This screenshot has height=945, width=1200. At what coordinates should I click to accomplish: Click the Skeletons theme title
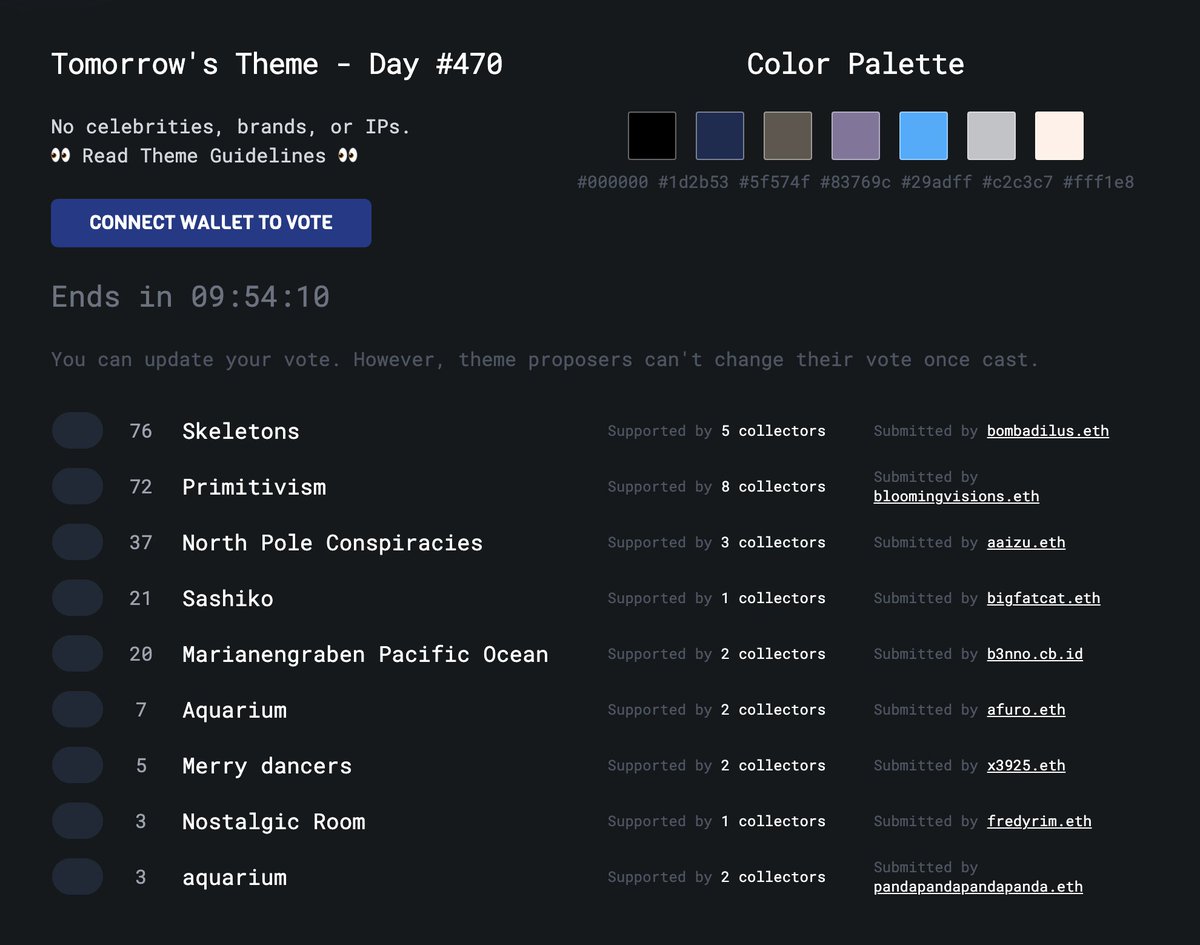pyautogui.click(x=241, y=431)
